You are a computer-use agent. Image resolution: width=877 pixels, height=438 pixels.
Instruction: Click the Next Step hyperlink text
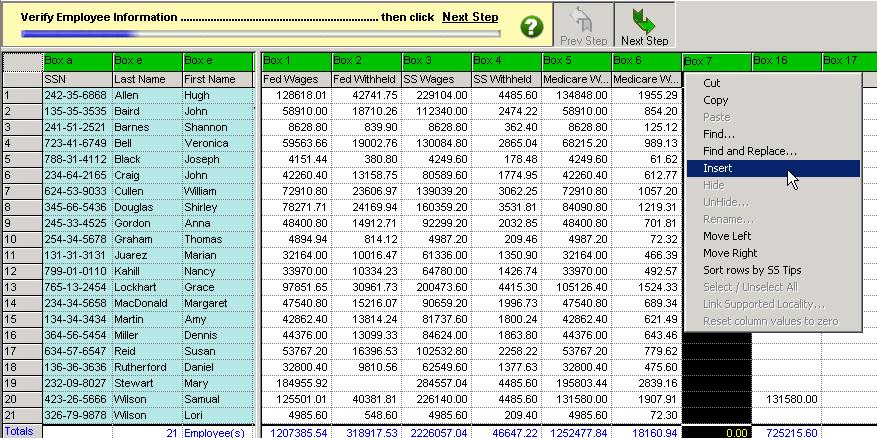pos(469,17)
